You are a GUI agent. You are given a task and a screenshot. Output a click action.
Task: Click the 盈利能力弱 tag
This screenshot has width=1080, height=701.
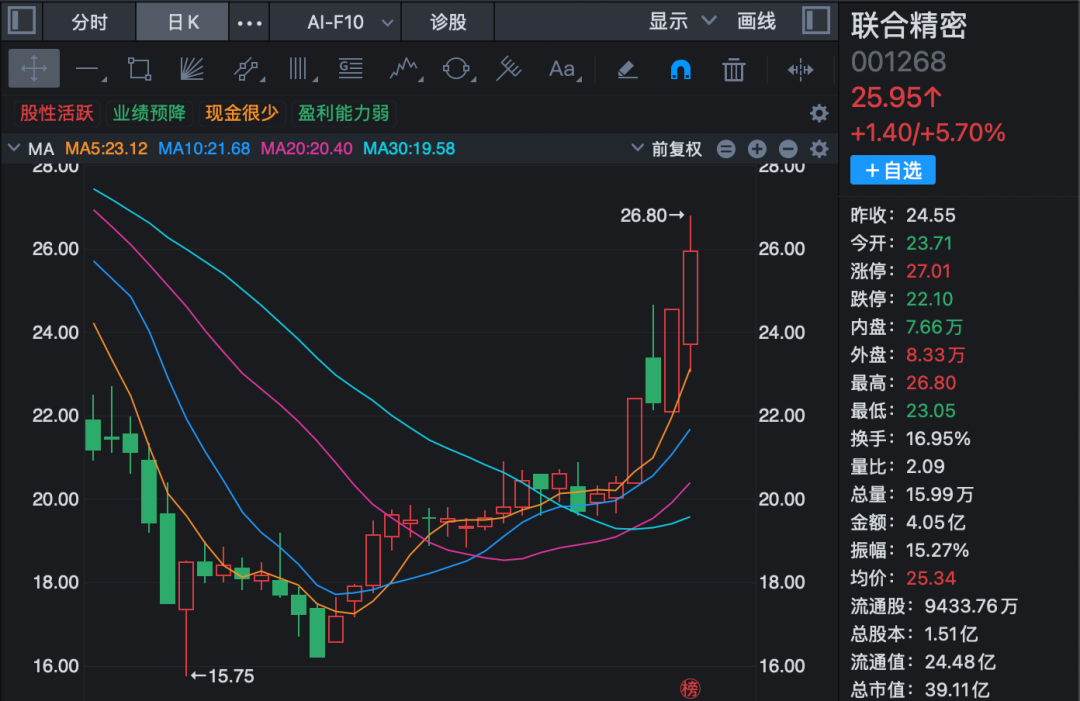[343, 113]
